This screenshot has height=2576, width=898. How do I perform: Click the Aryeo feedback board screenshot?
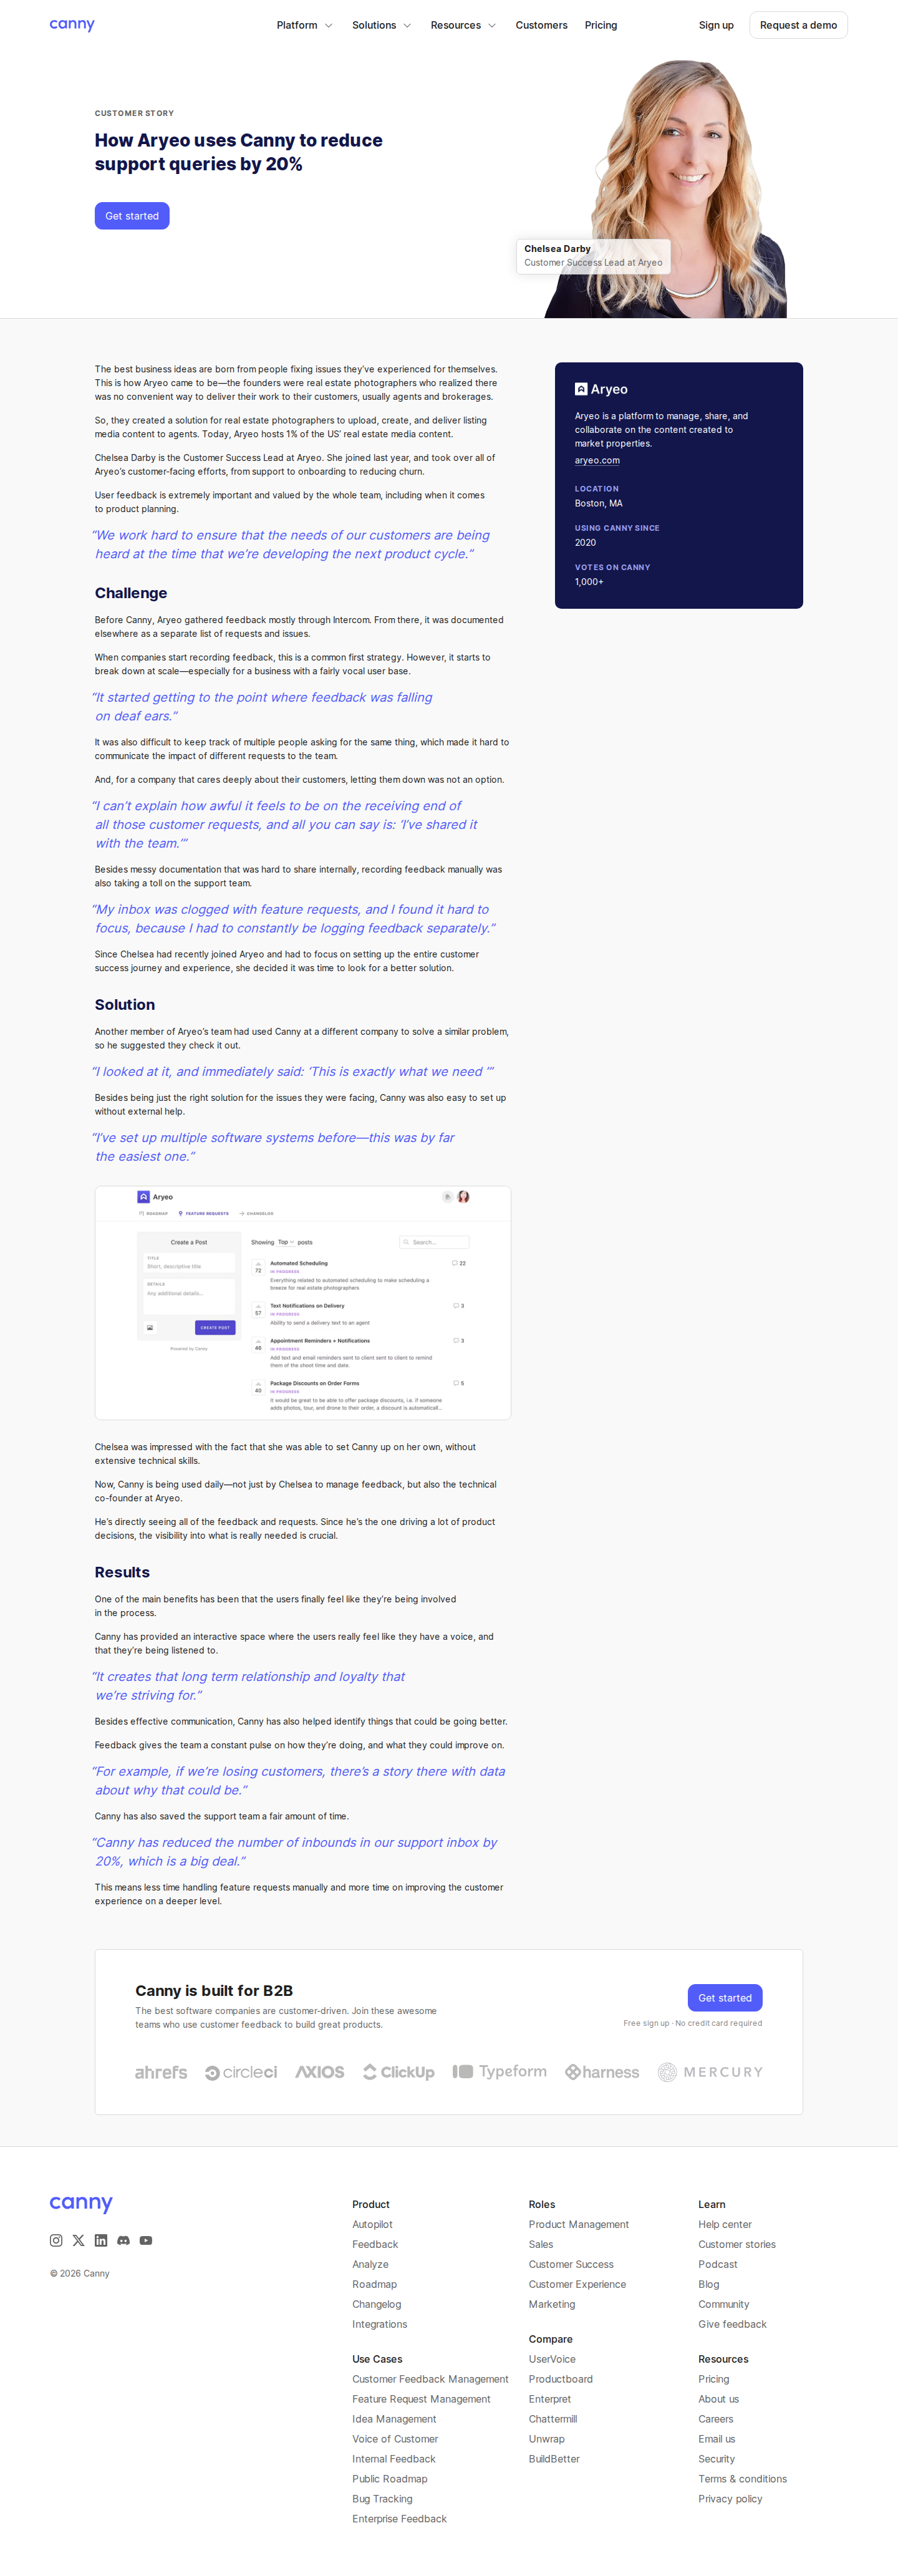click(x=303, y=1302)
